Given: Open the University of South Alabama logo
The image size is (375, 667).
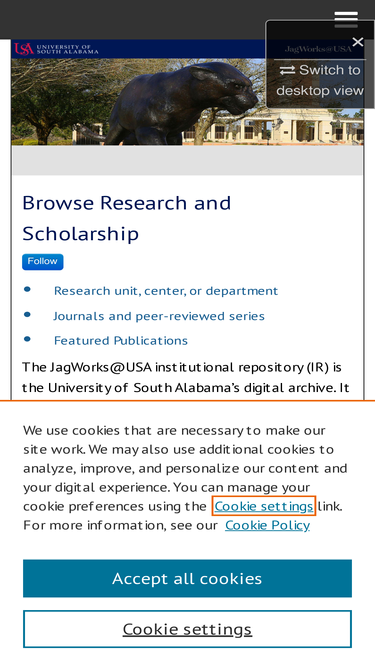Looking at the screenshot, I should coord(56,48).
